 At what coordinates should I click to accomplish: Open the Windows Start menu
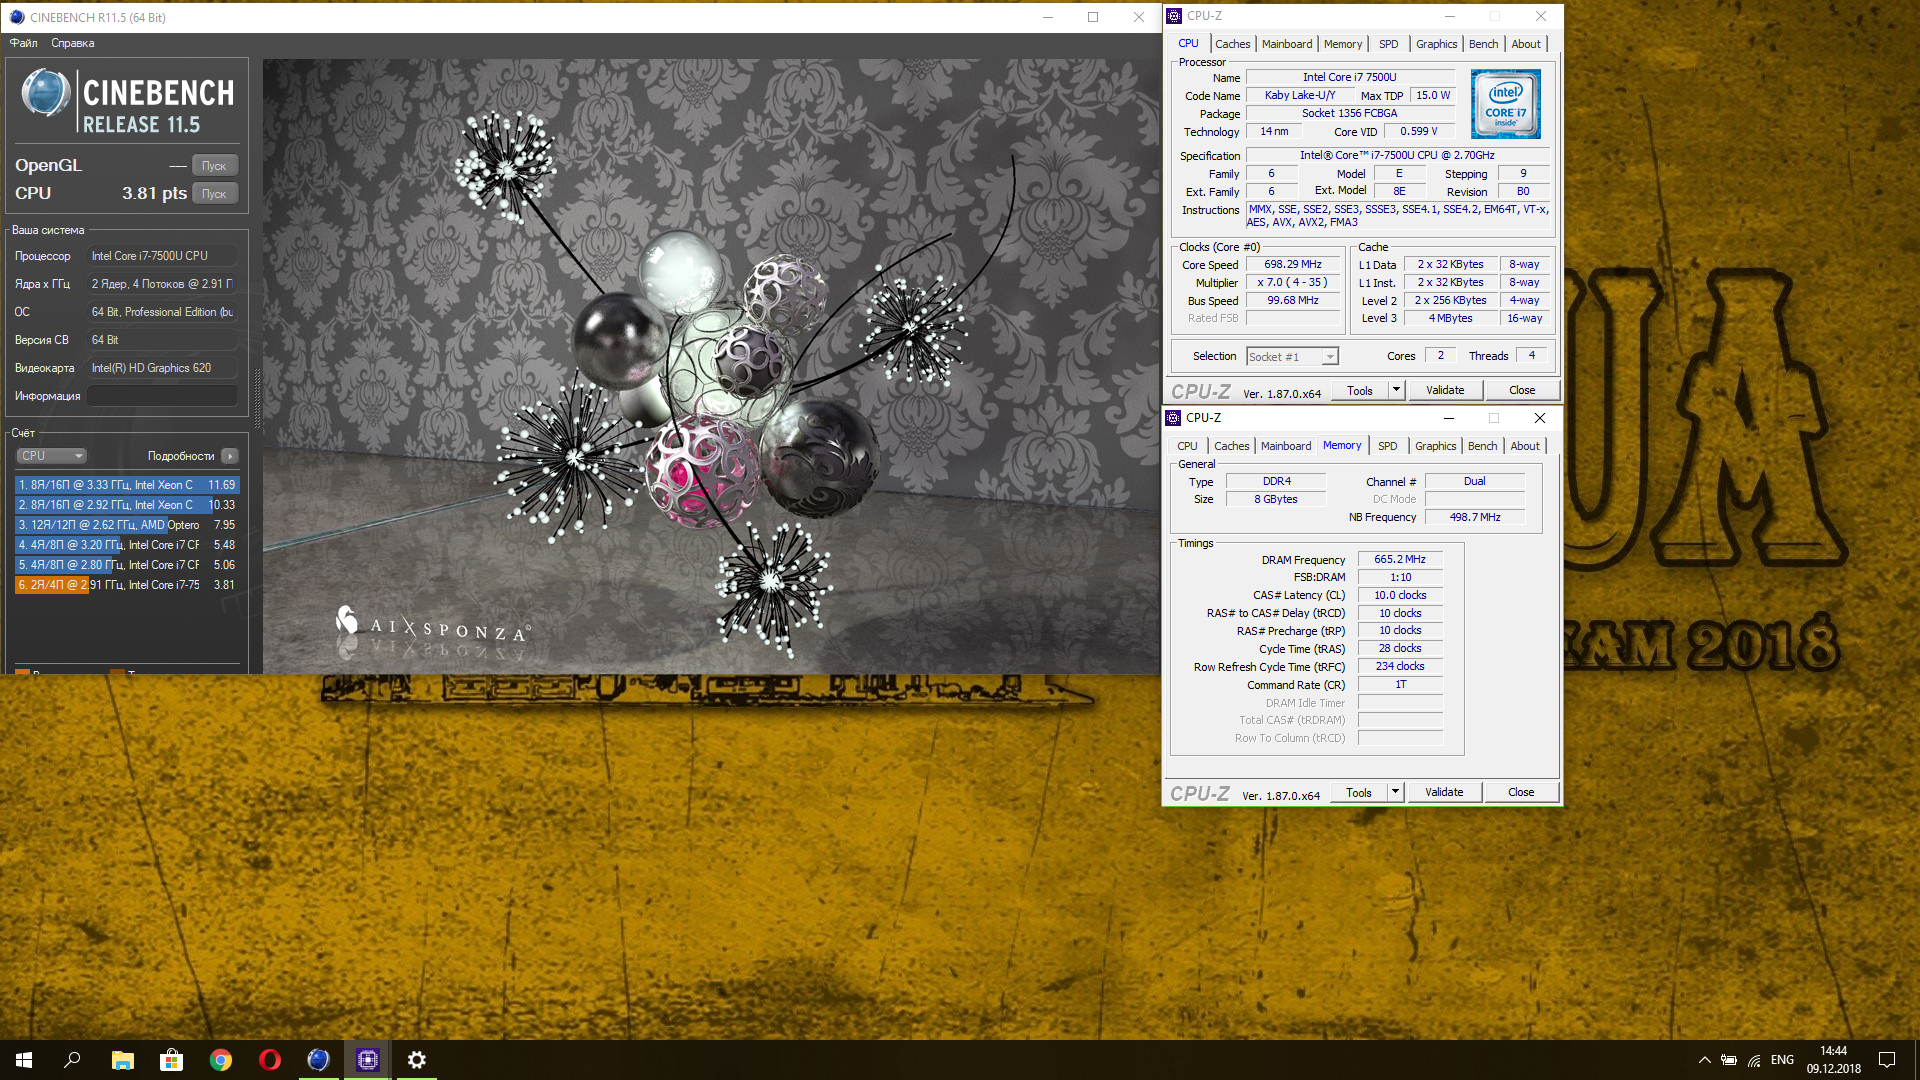(x=24, y=1060)
